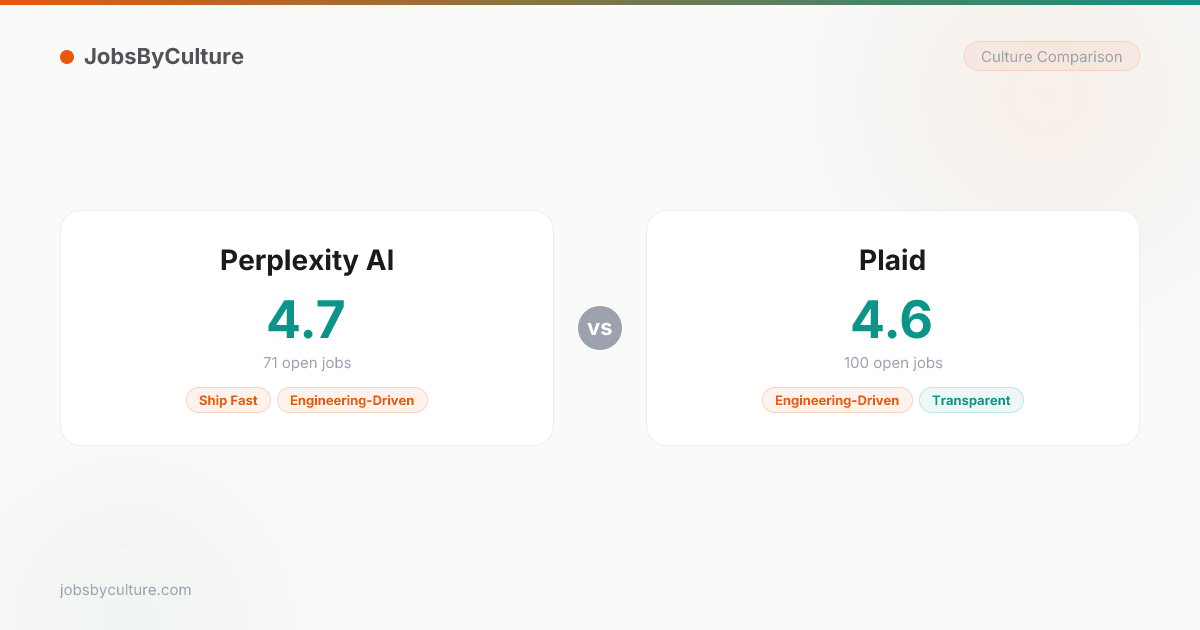Click the orange JobsByCulture logo dot
This screenshot has height=630, width=1200.
click(x=65, y=57)
